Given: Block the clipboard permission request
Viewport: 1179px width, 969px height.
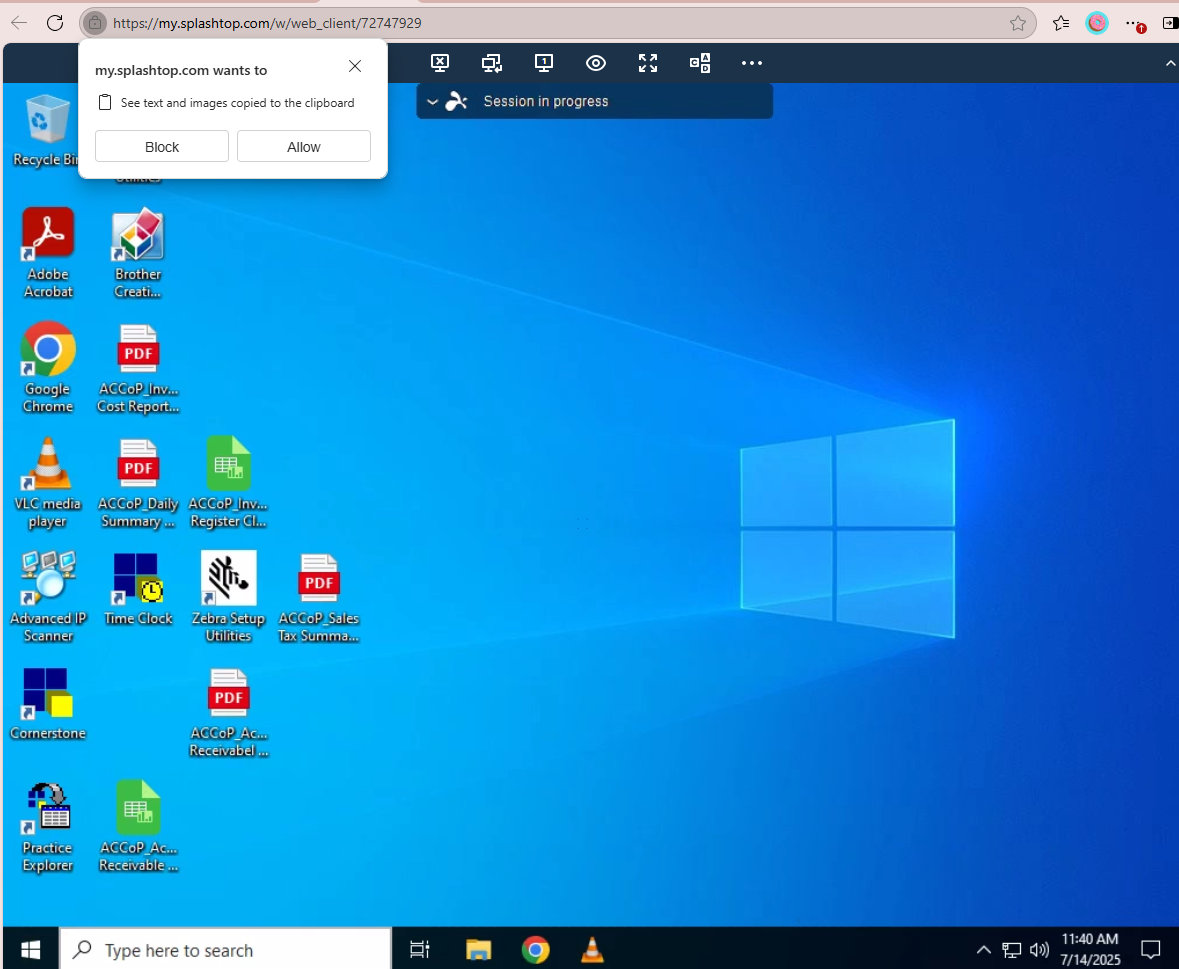Looking at the screenshot, I should (x=162, y=147).
